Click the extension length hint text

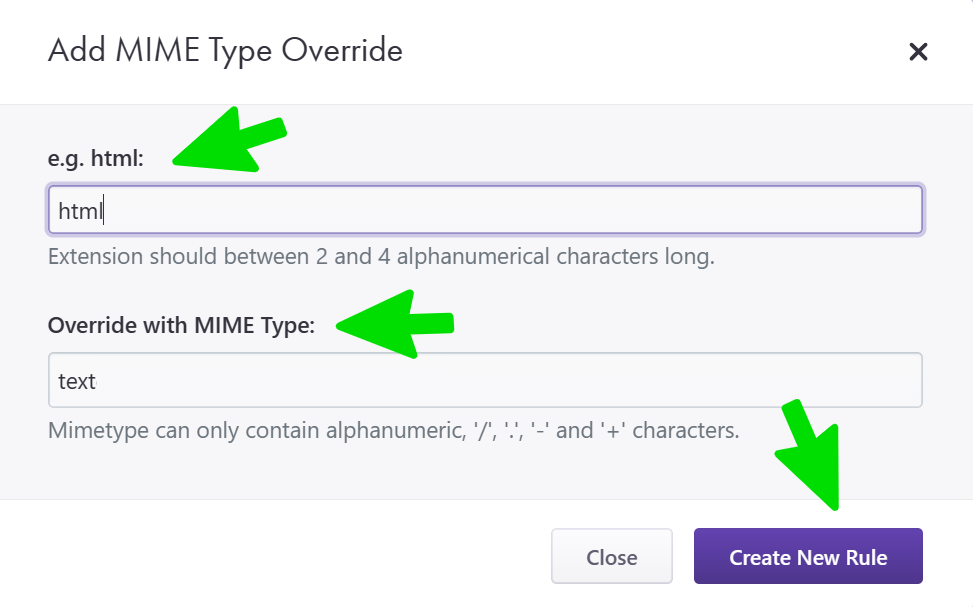381,256
